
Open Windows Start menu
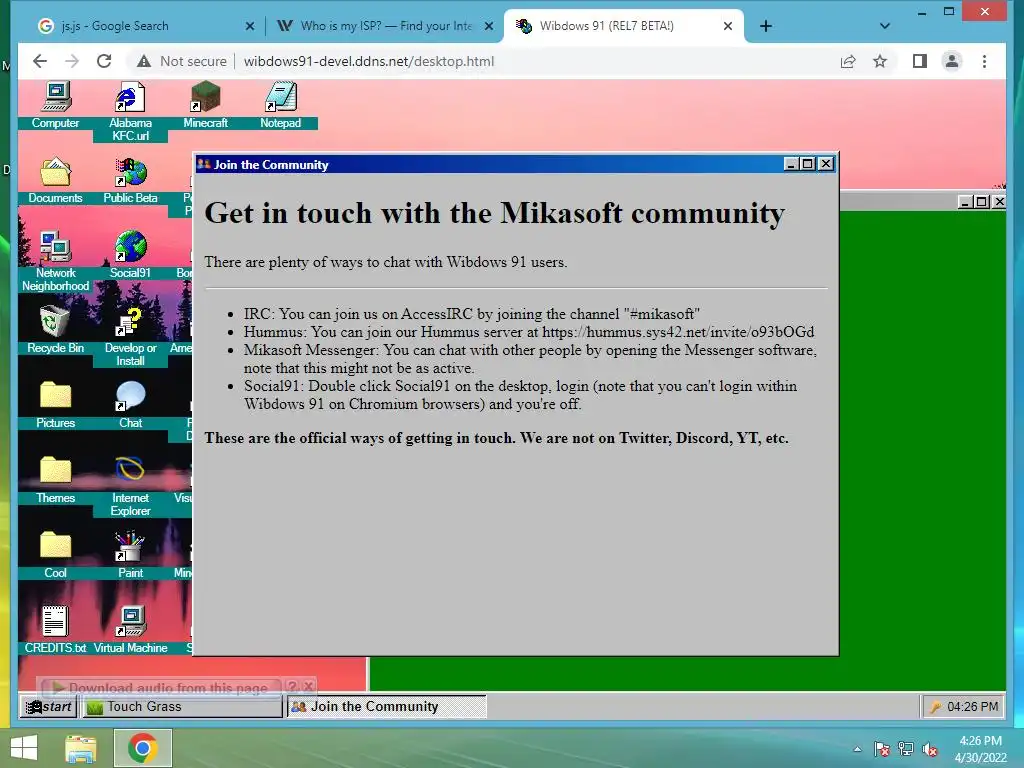pyautogui.click(x=24, y=748)
